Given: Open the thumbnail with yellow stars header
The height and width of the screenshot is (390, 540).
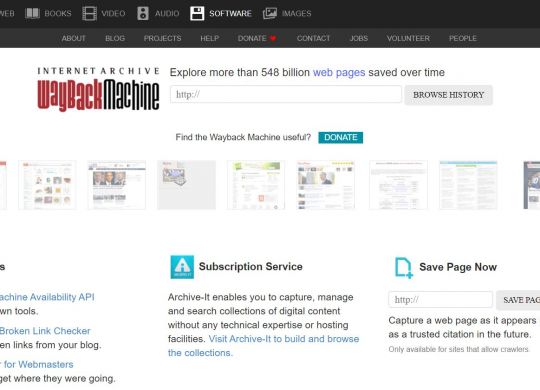Looking at the screenshot, I should [326, 185].
